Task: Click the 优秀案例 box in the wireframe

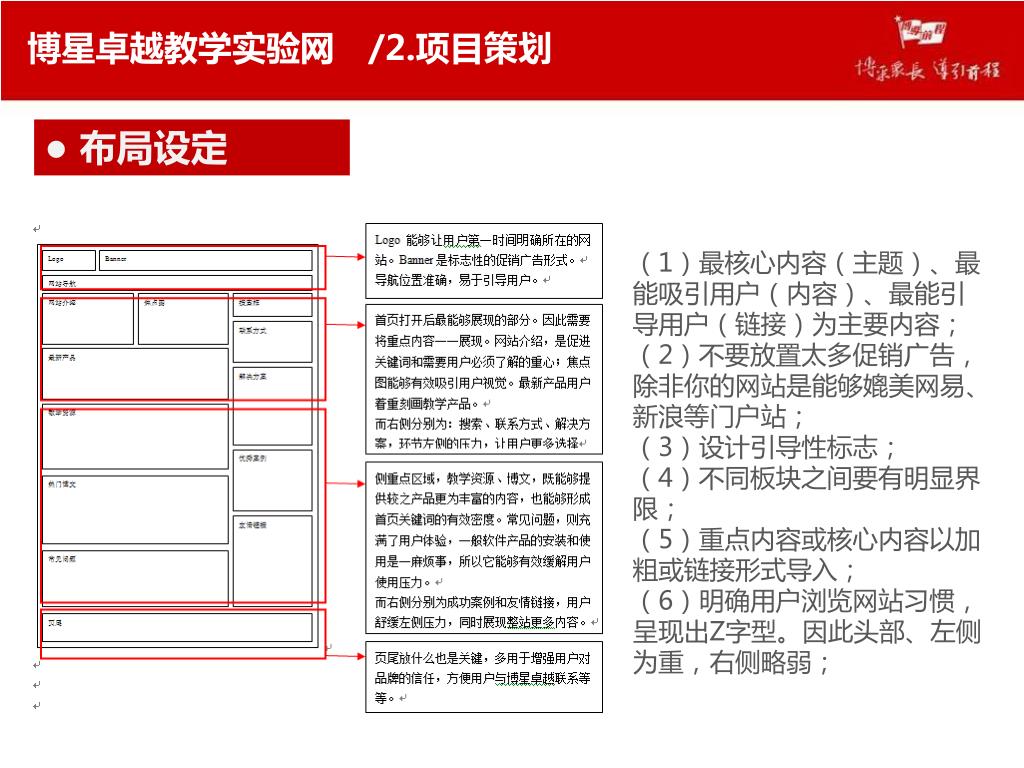Action: tap(272, 480)
